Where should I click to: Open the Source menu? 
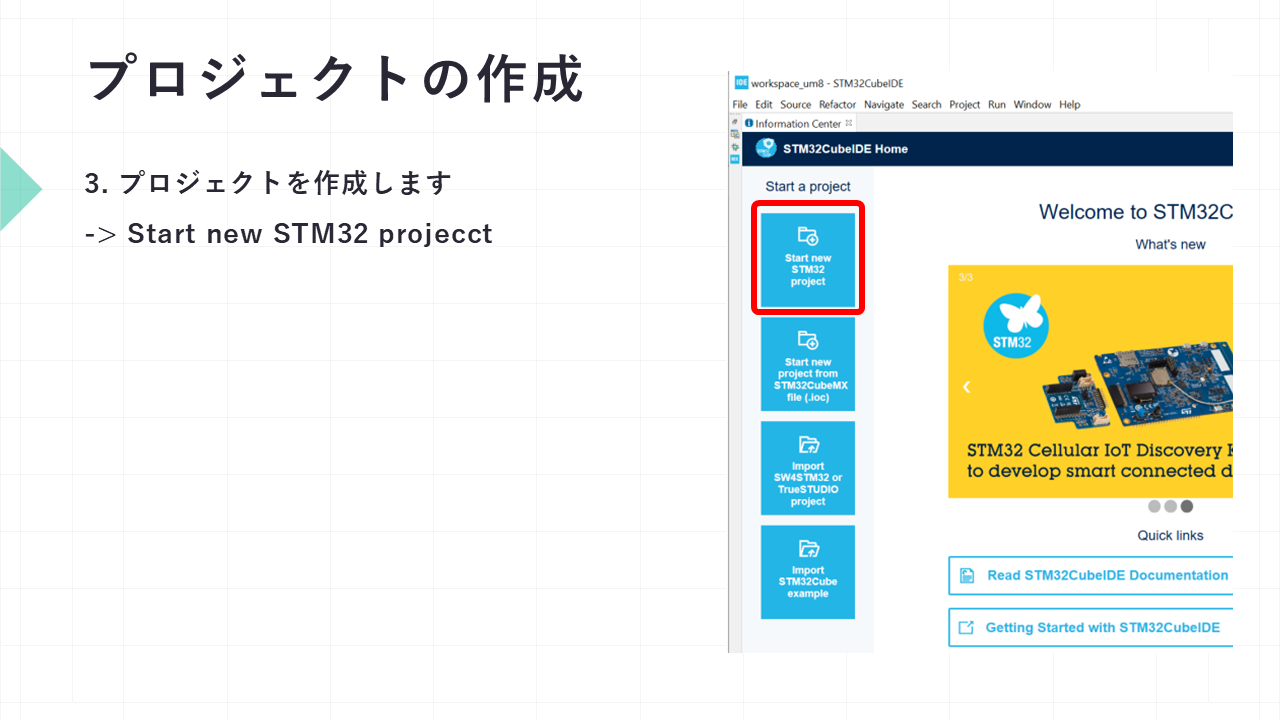tap(796, 105)
